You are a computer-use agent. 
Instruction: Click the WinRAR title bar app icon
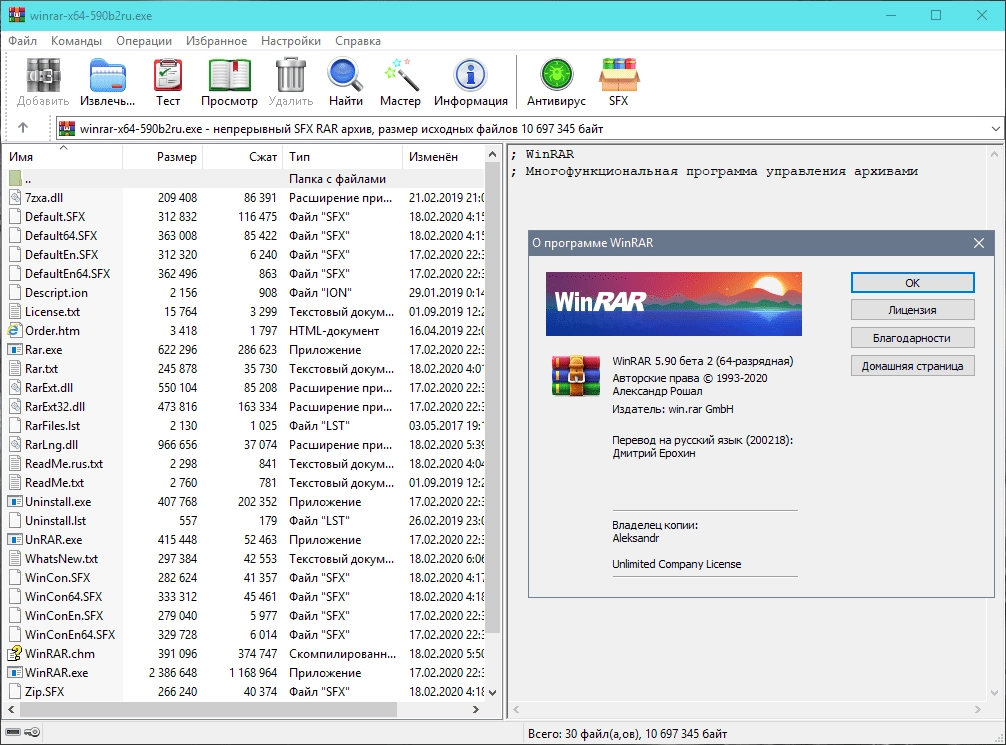click(x=16, y=15)
